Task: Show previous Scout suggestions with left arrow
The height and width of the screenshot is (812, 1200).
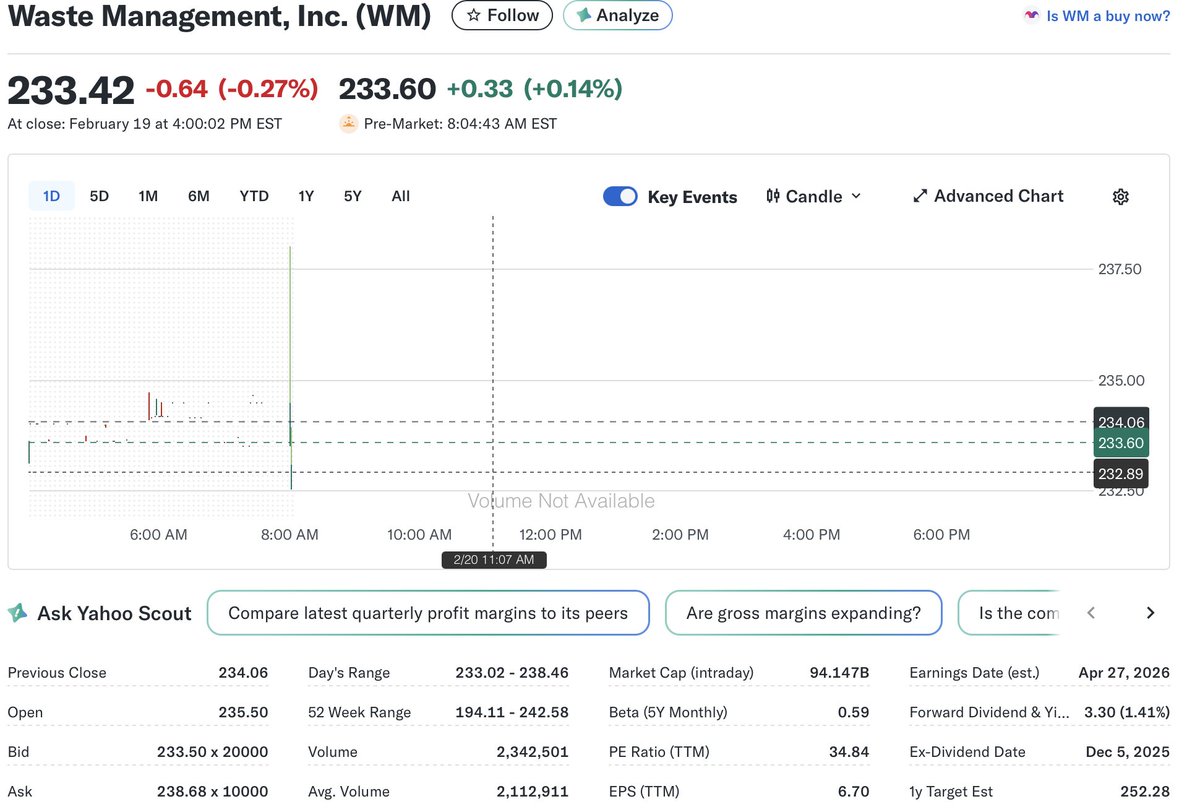Action: pyautogui.click(x=1091, y=613)
